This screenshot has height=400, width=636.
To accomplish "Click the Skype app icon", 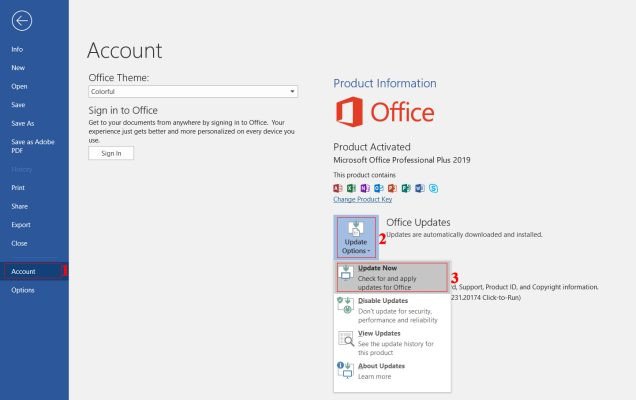I will click(434, 188).
